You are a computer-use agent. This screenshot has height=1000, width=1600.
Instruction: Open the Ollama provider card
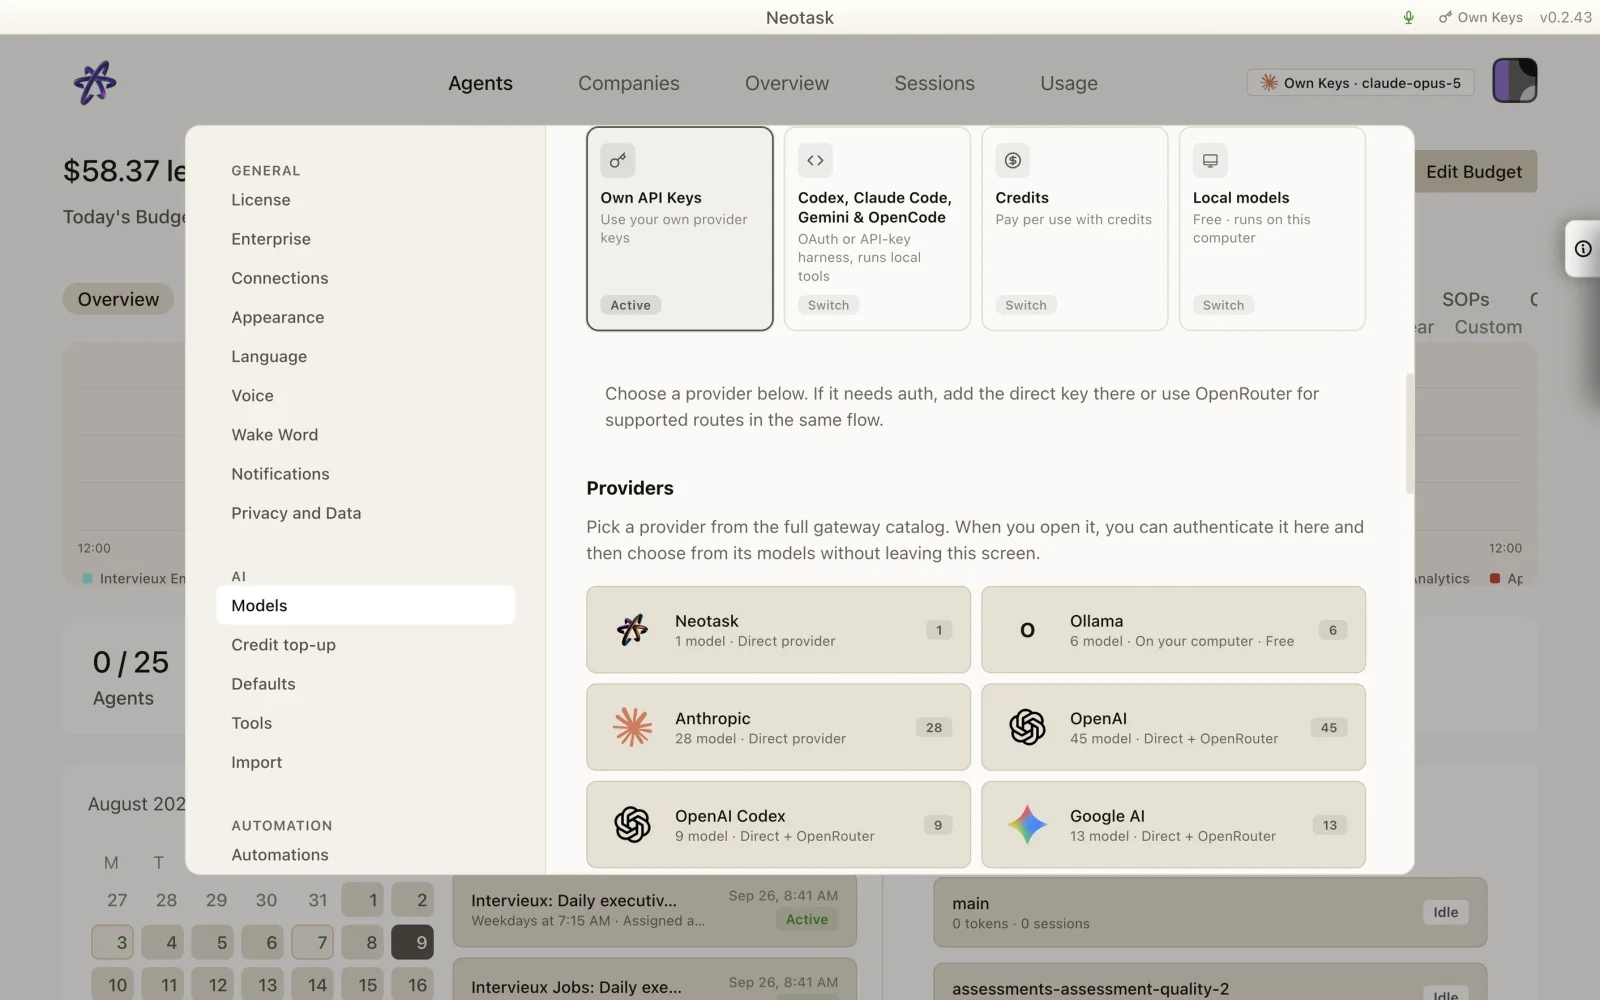(1173, 630)
